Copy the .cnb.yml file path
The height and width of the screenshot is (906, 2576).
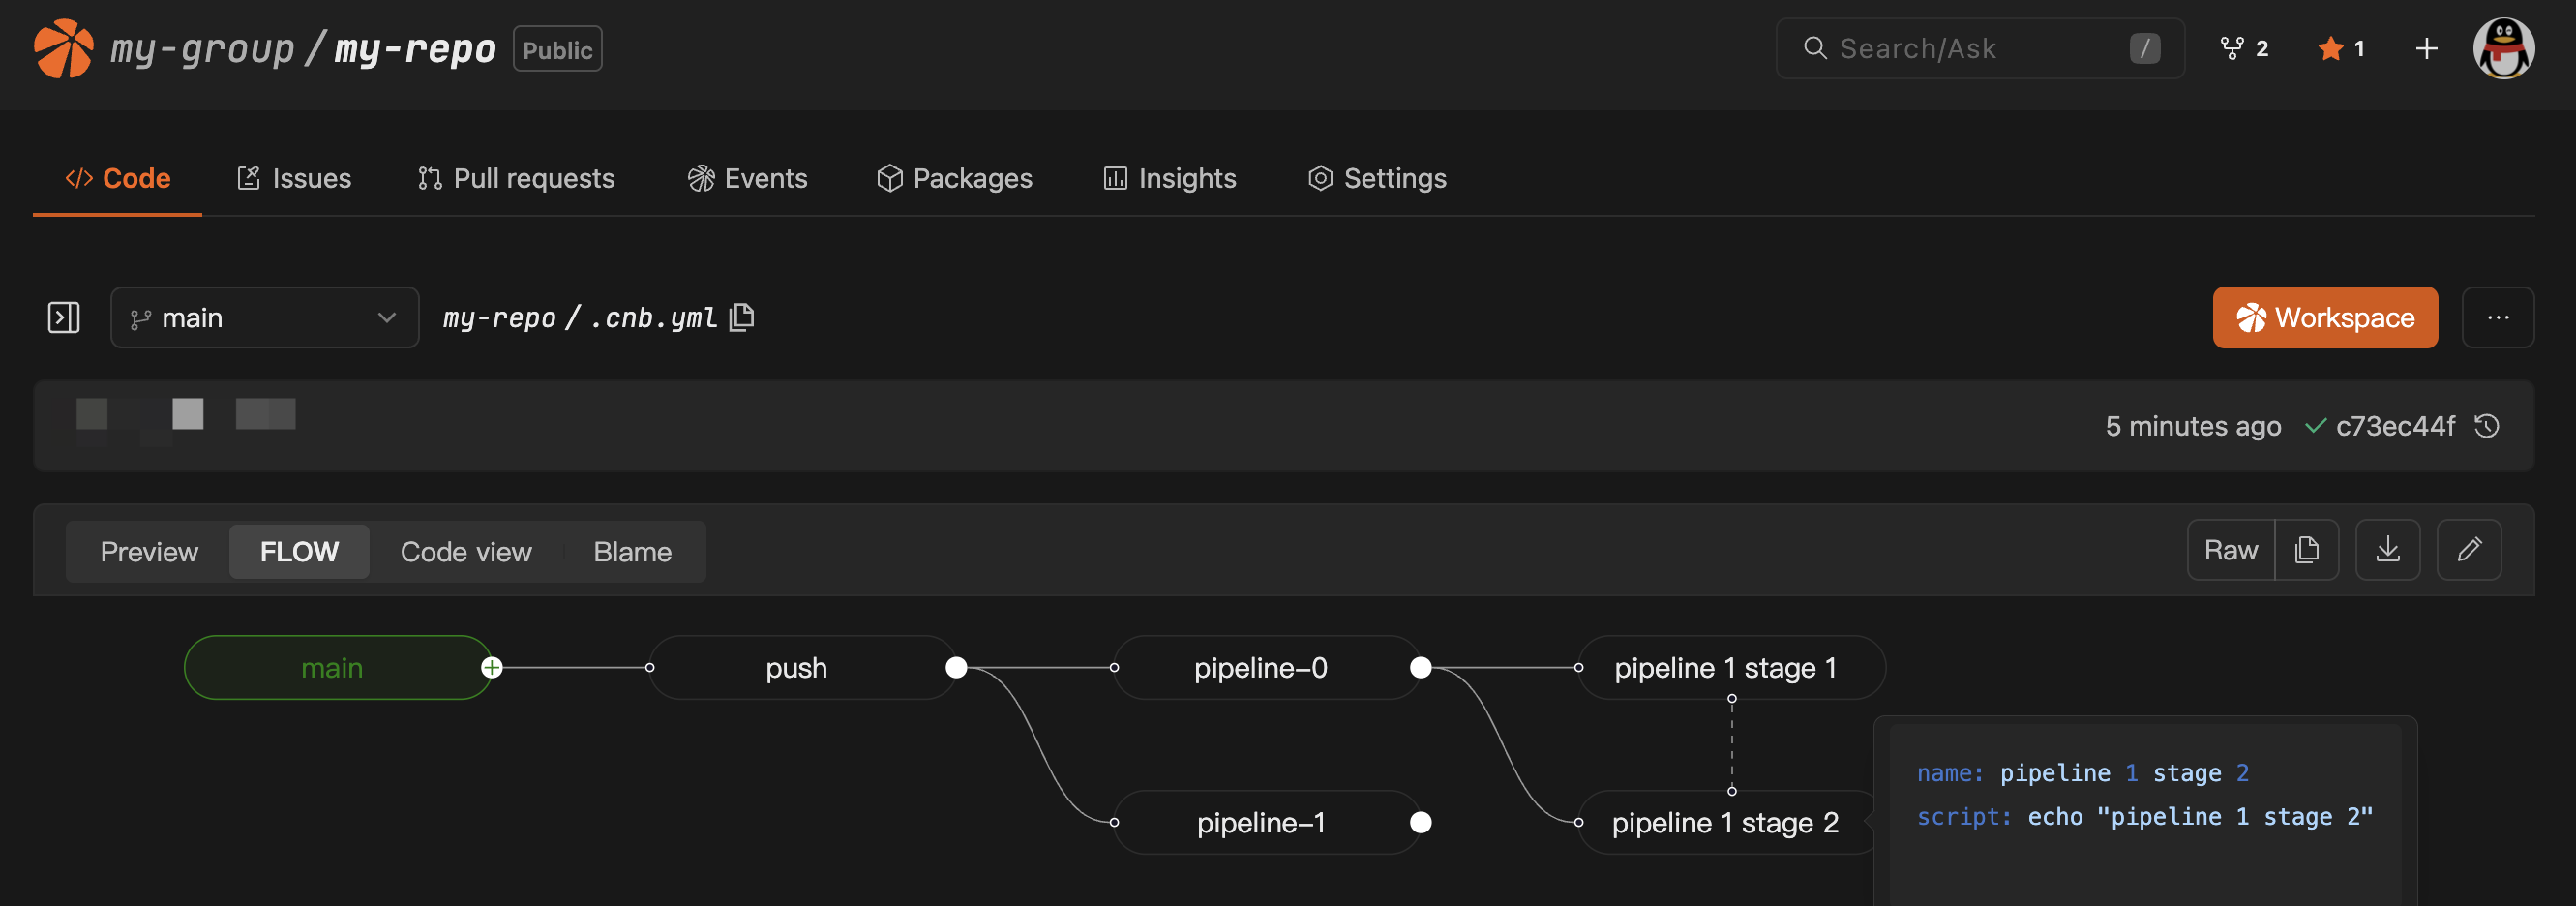pyautogui.click(x=741, y=317)
